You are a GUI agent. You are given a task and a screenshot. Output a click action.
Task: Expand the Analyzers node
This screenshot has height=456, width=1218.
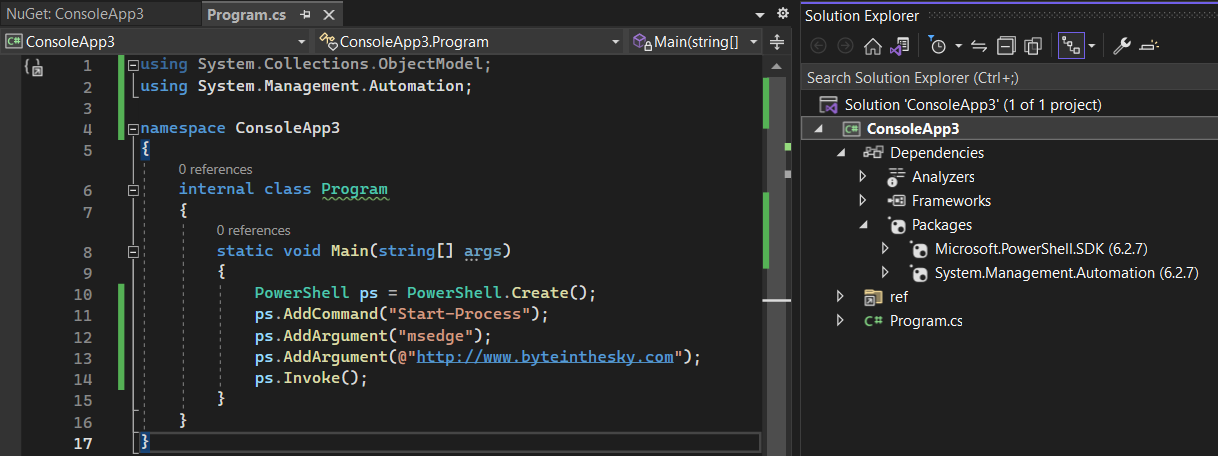(x=864, y=177)
